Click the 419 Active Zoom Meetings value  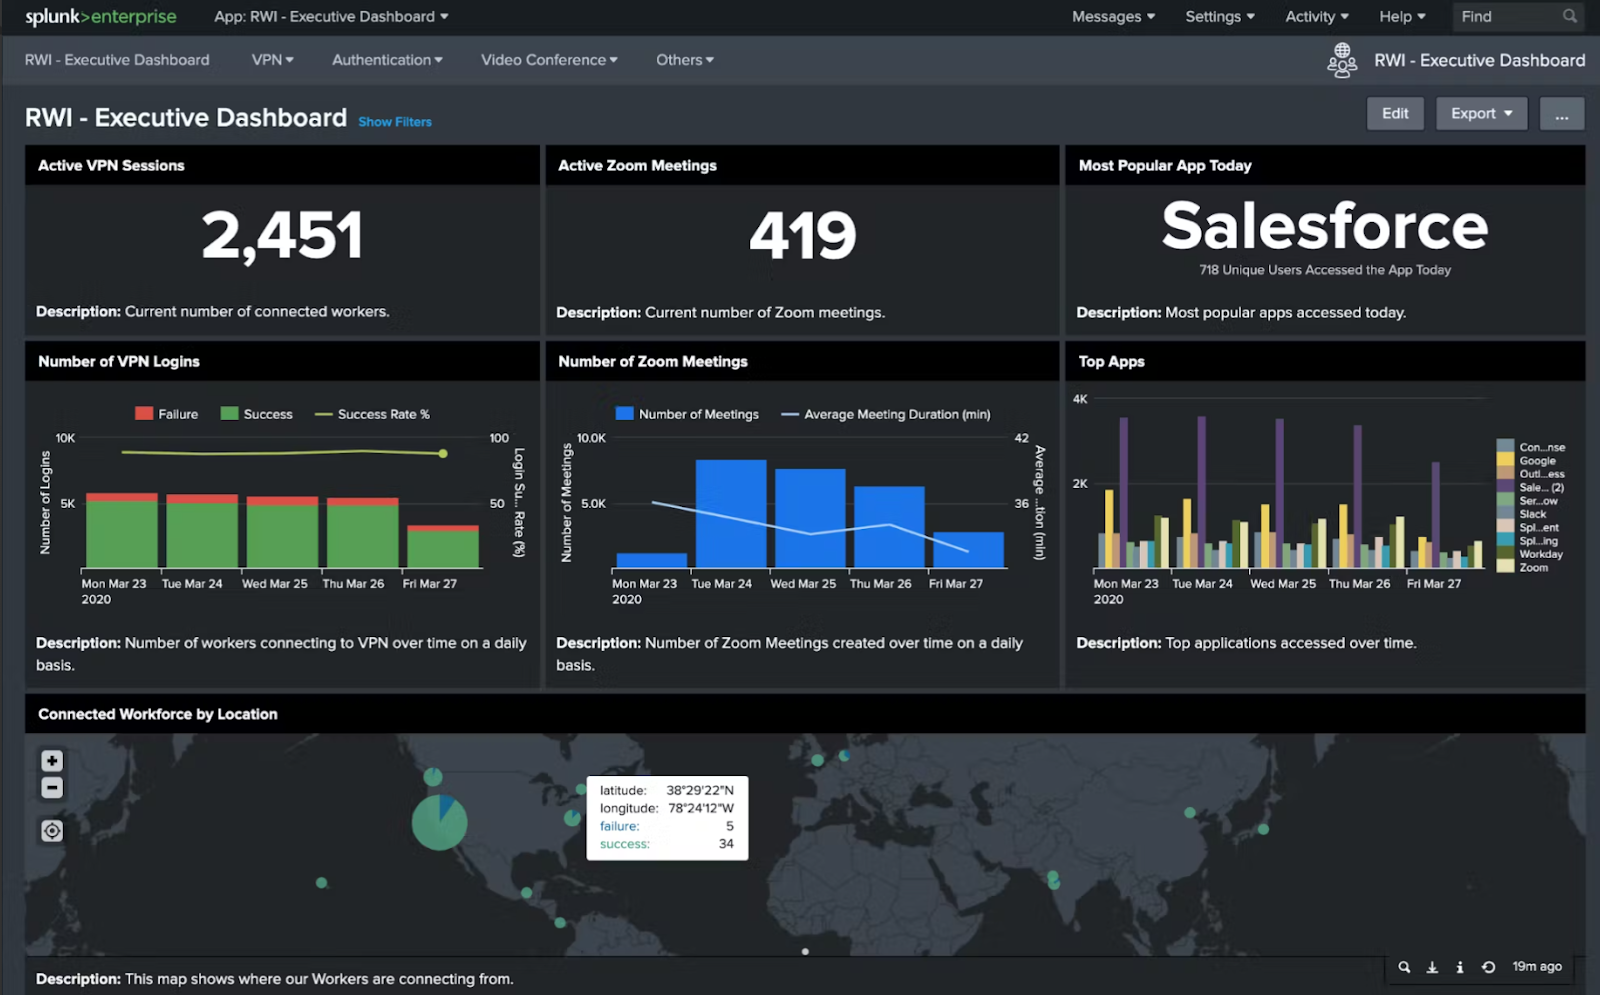tap(803, 236)
